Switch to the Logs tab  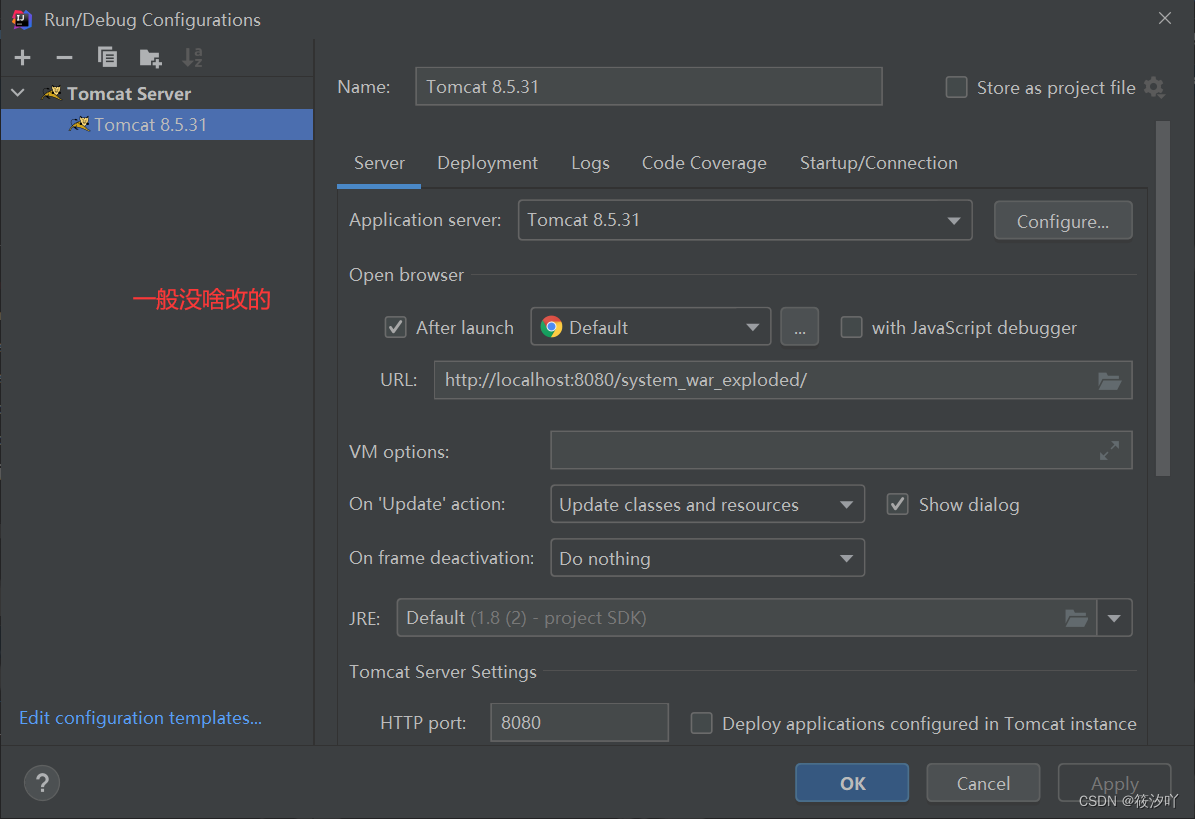tap(590, 163)
